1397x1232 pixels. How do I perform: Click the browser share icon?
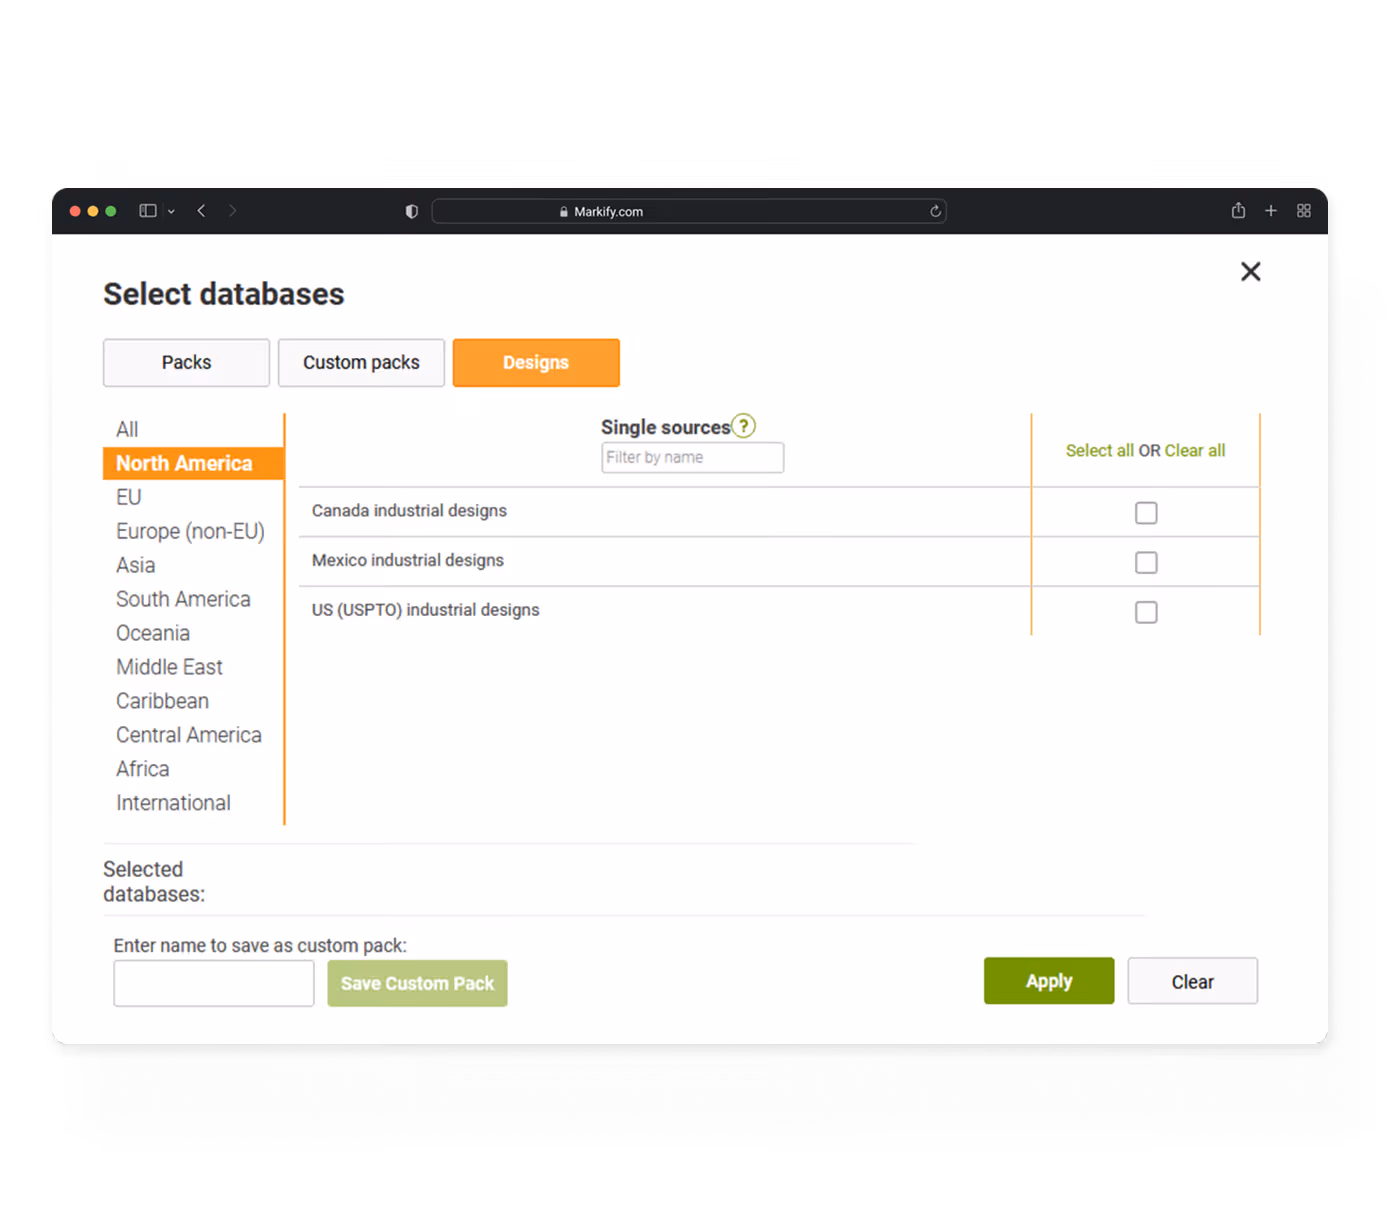(1238, 210)
